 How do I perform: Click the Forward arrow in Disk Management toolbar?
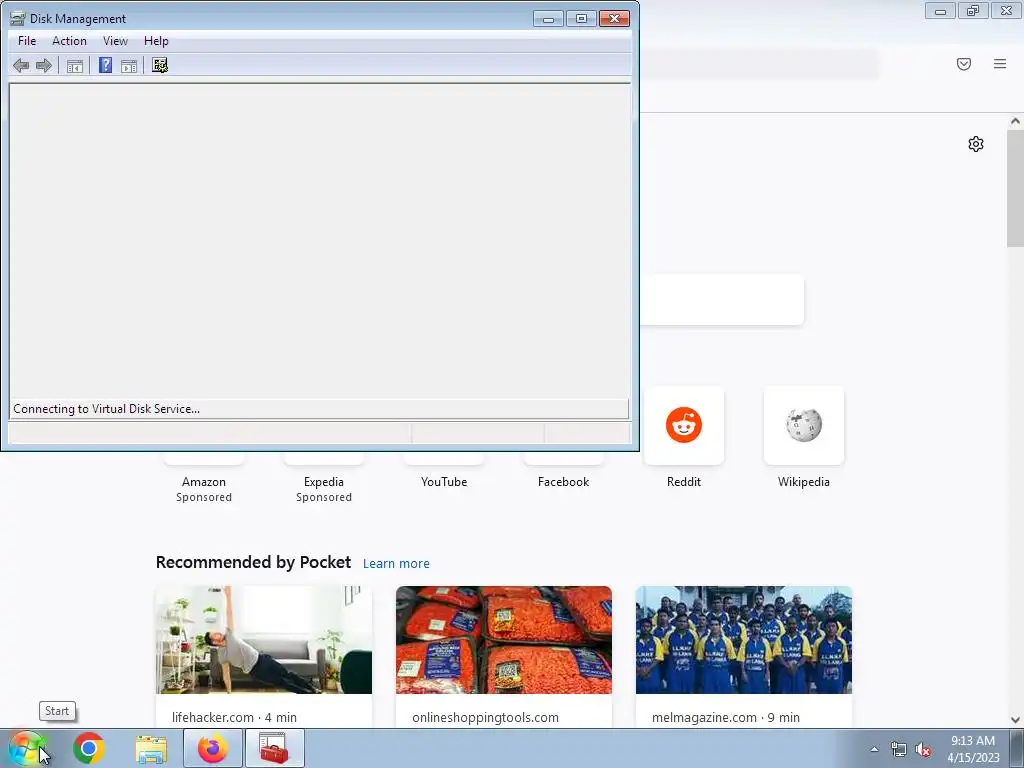point(44,65)
